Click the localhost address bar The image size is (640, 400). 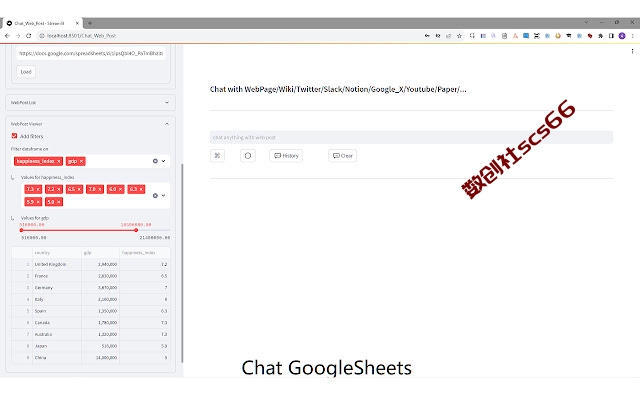pos(229,36)
